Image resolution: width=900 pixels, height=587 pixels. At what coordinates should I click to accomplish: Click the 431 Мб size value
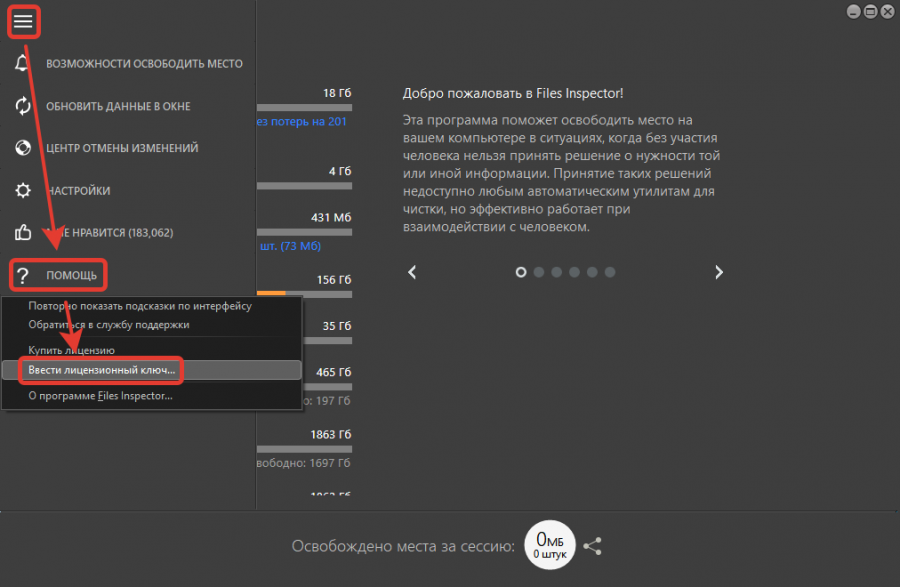331,217
